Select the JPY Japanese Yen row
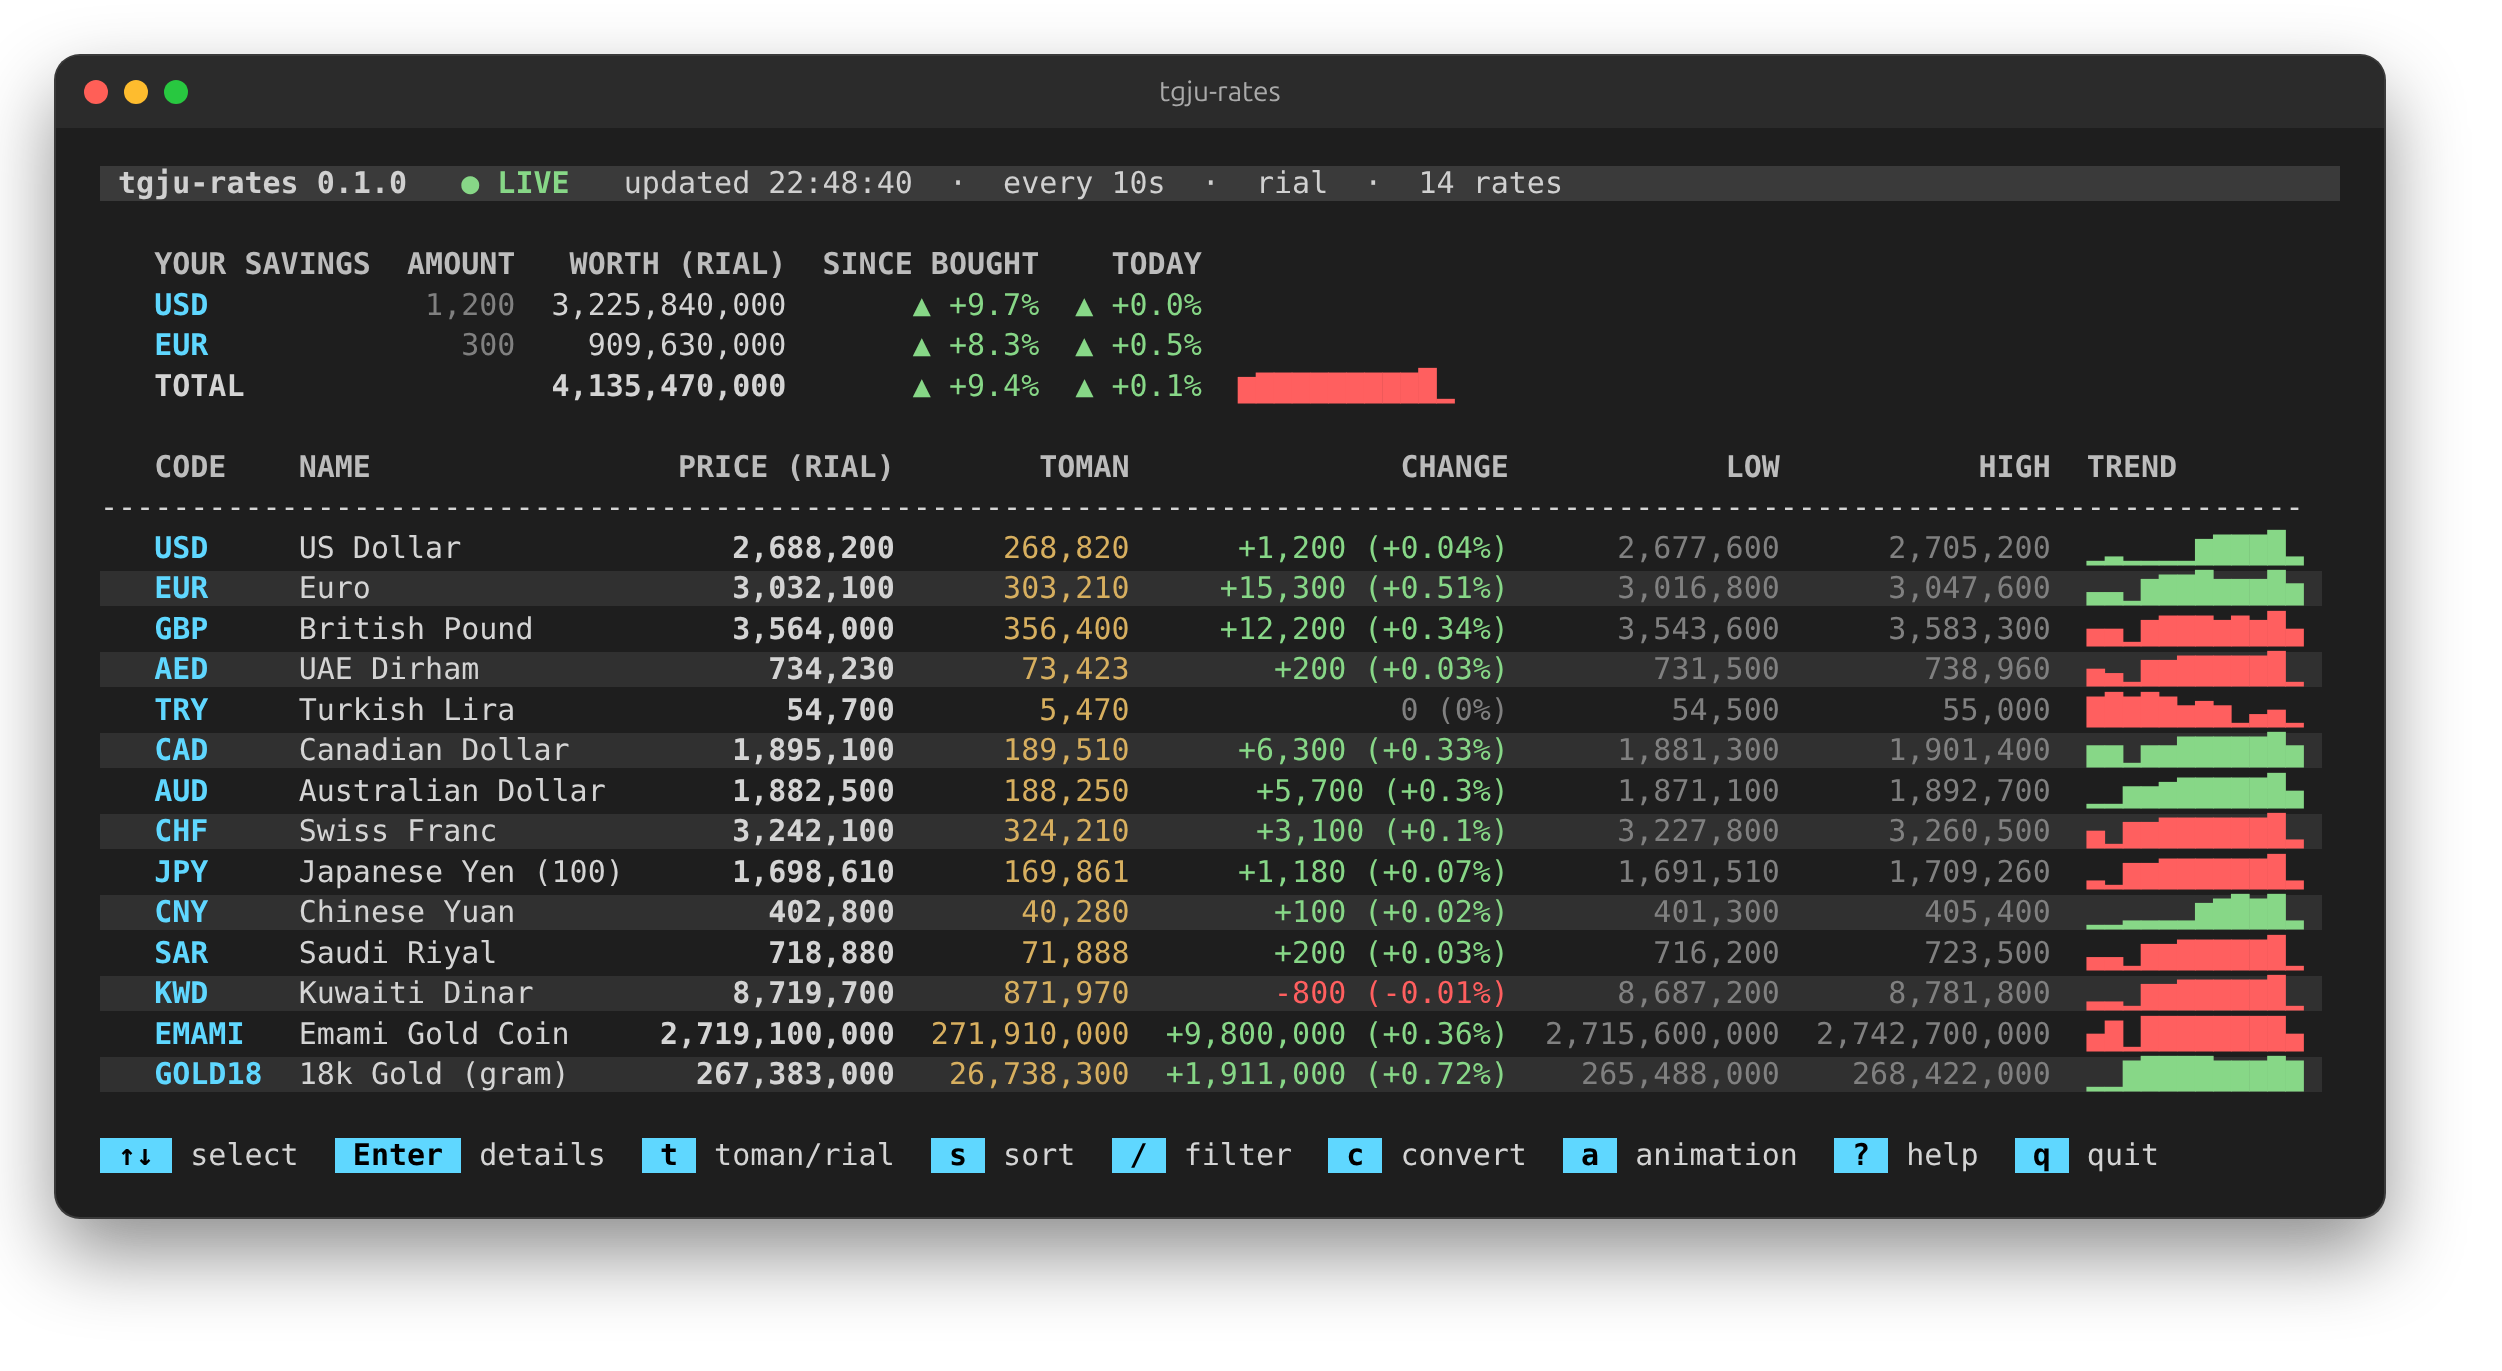This screenshot has height=1371, width=2502. point(1210,872)
